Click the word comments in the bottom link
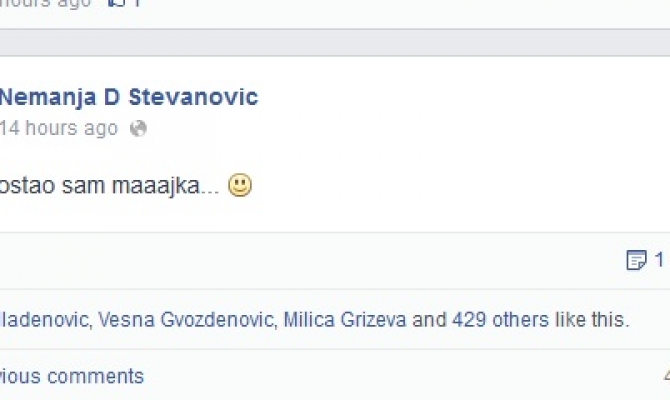The width and height of the screenshot is (670, 400). pos(96,376)
